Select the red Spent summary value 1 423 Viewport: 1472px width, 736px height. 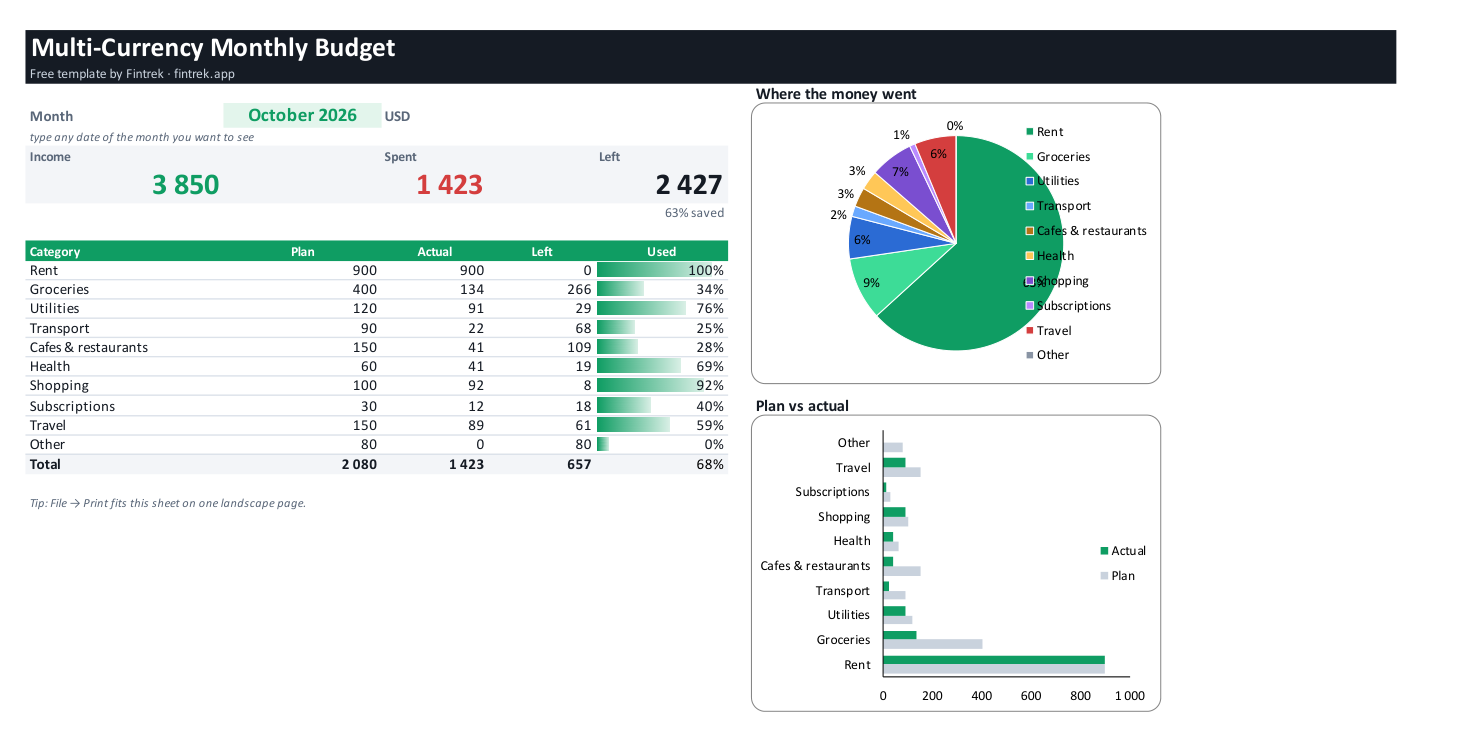(x=449, y=184)
